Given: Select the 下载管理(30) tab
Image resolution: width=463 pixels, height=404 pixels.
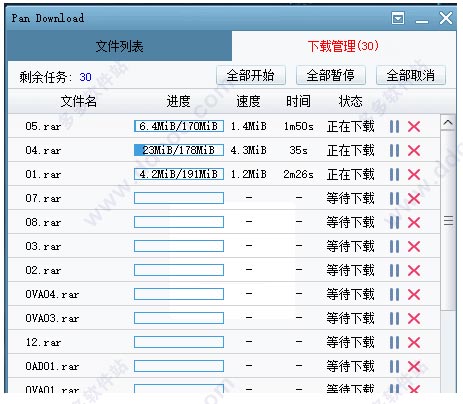Looking at the screenshot, I should pyautogui.click(x=343, y=46).
